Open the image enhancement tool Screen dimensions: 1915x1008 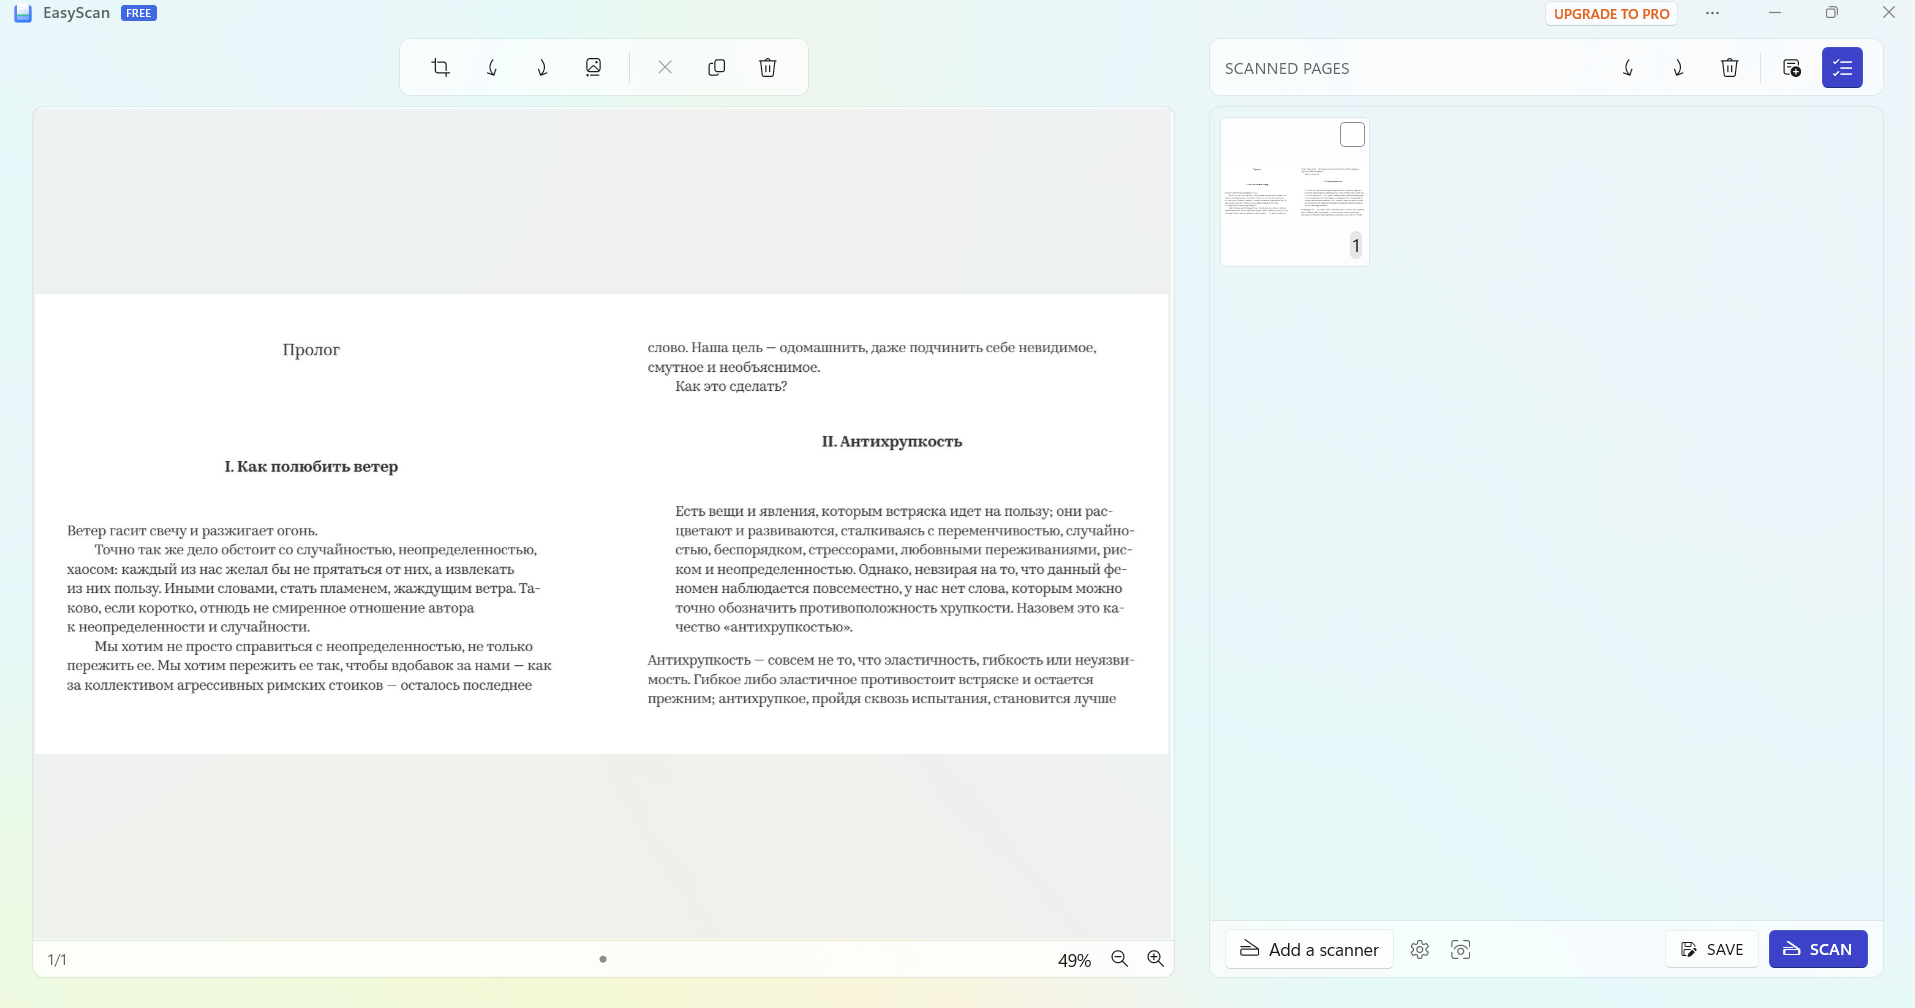593,68
